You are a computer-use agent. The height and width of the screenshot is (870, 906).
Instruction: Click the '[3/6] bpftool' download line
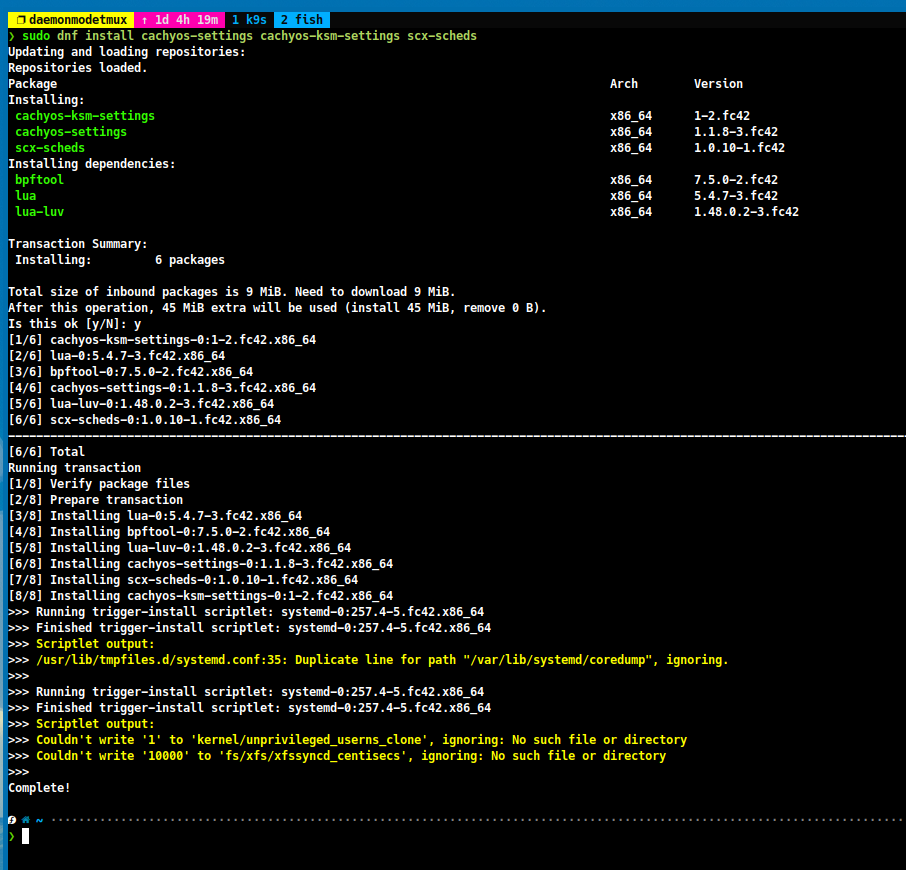pos(131,372)
